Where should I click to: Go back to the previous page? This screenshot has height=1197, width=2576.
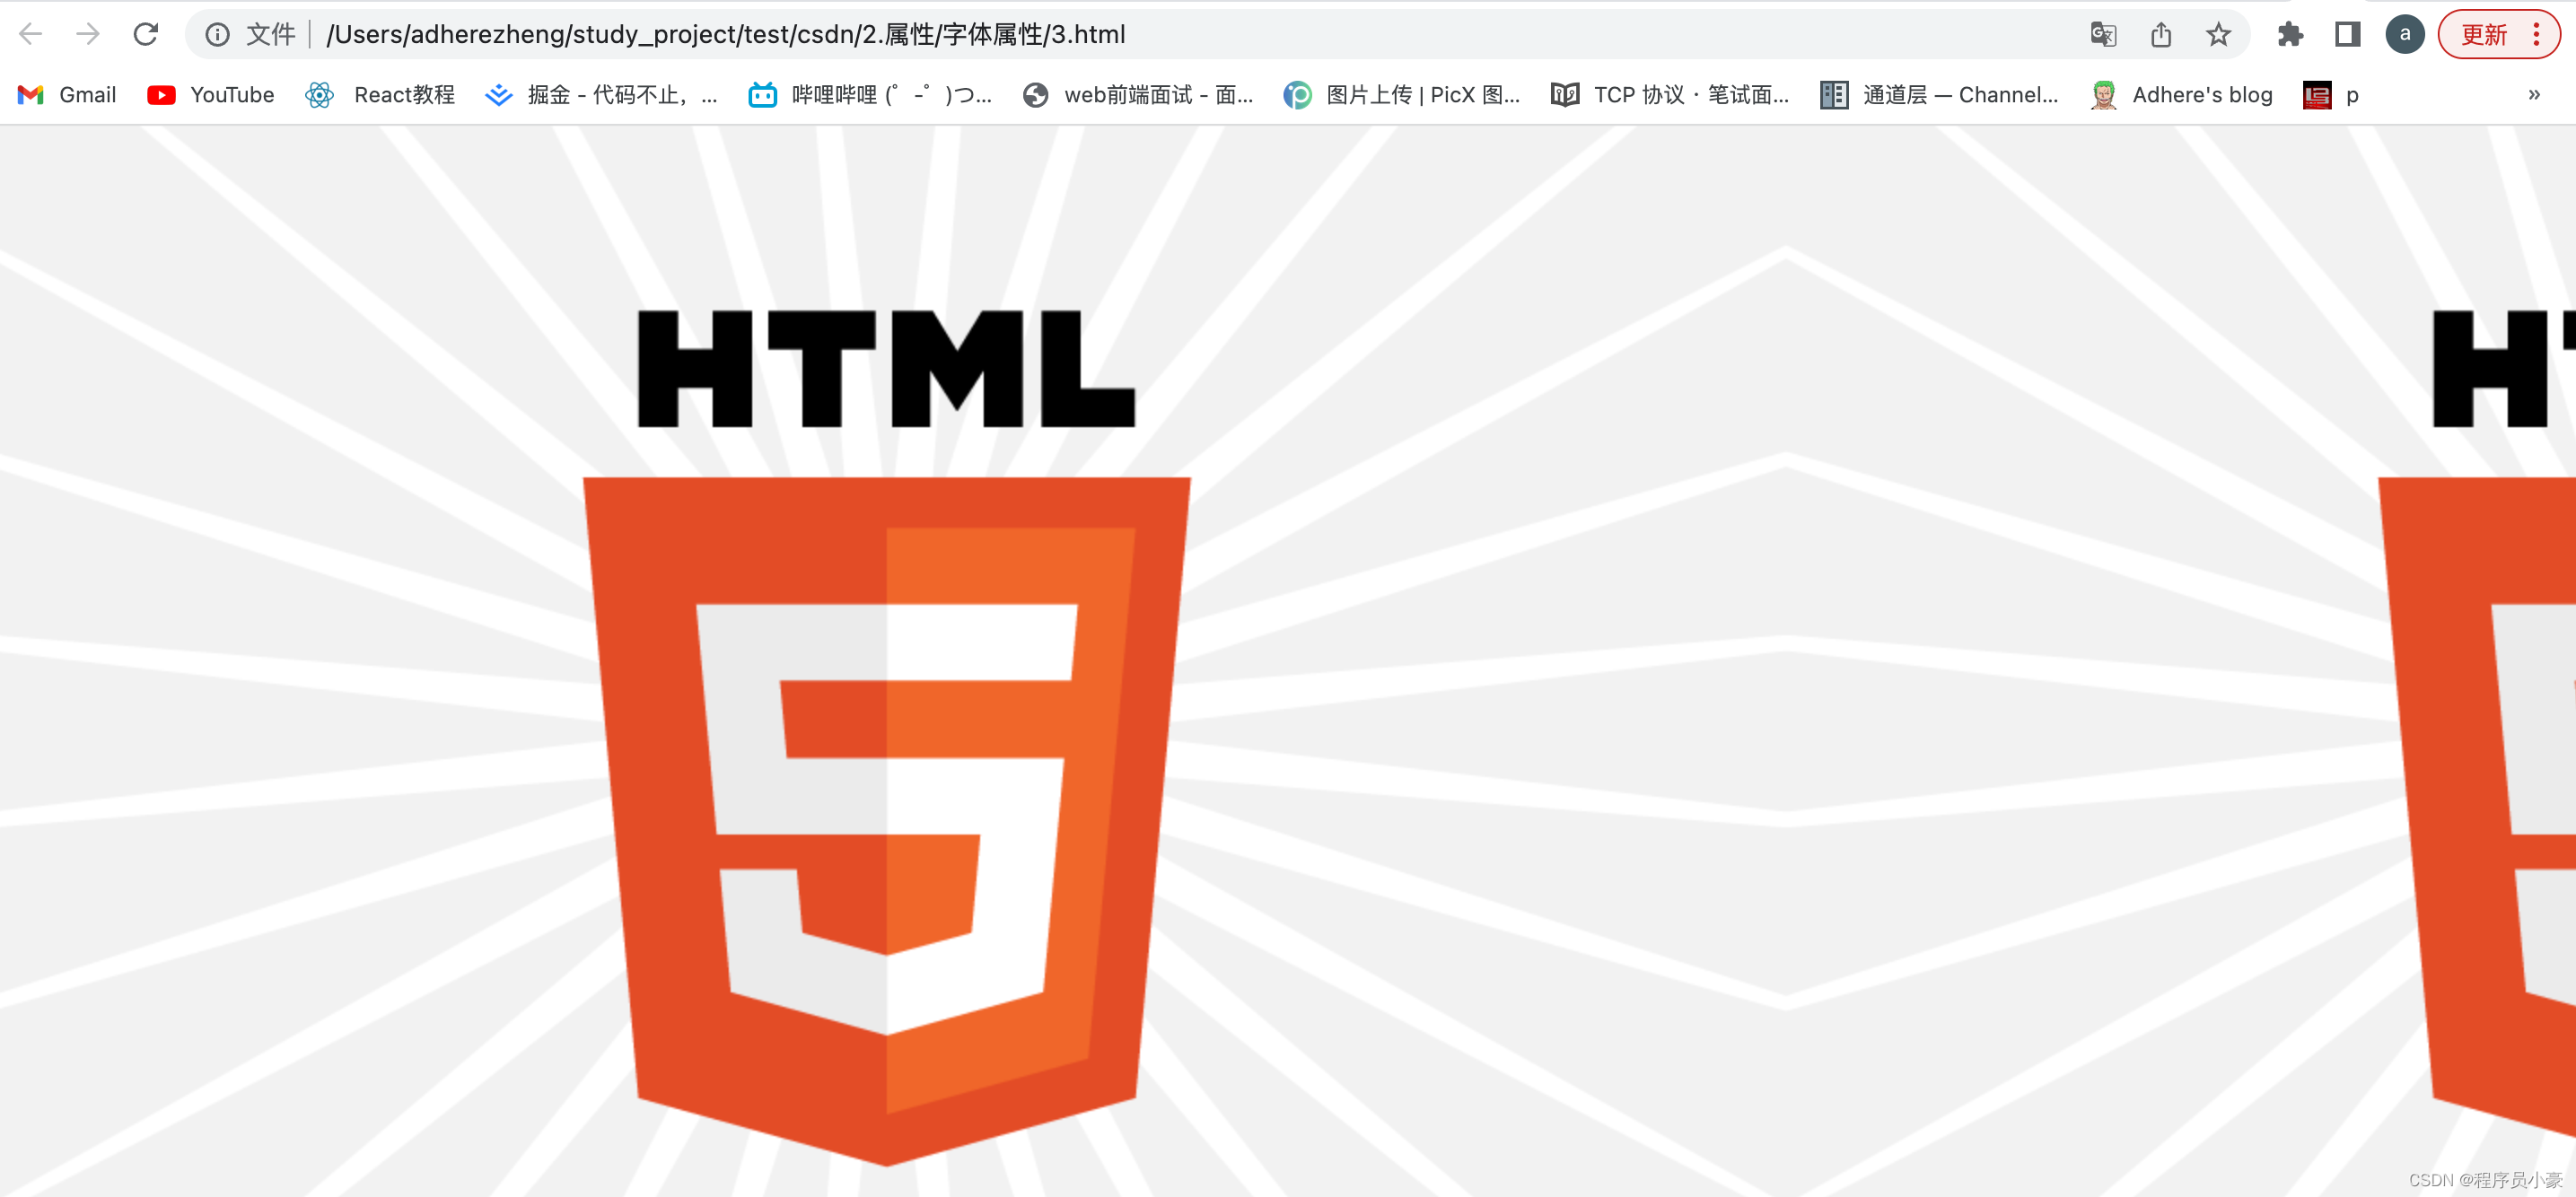31,34
